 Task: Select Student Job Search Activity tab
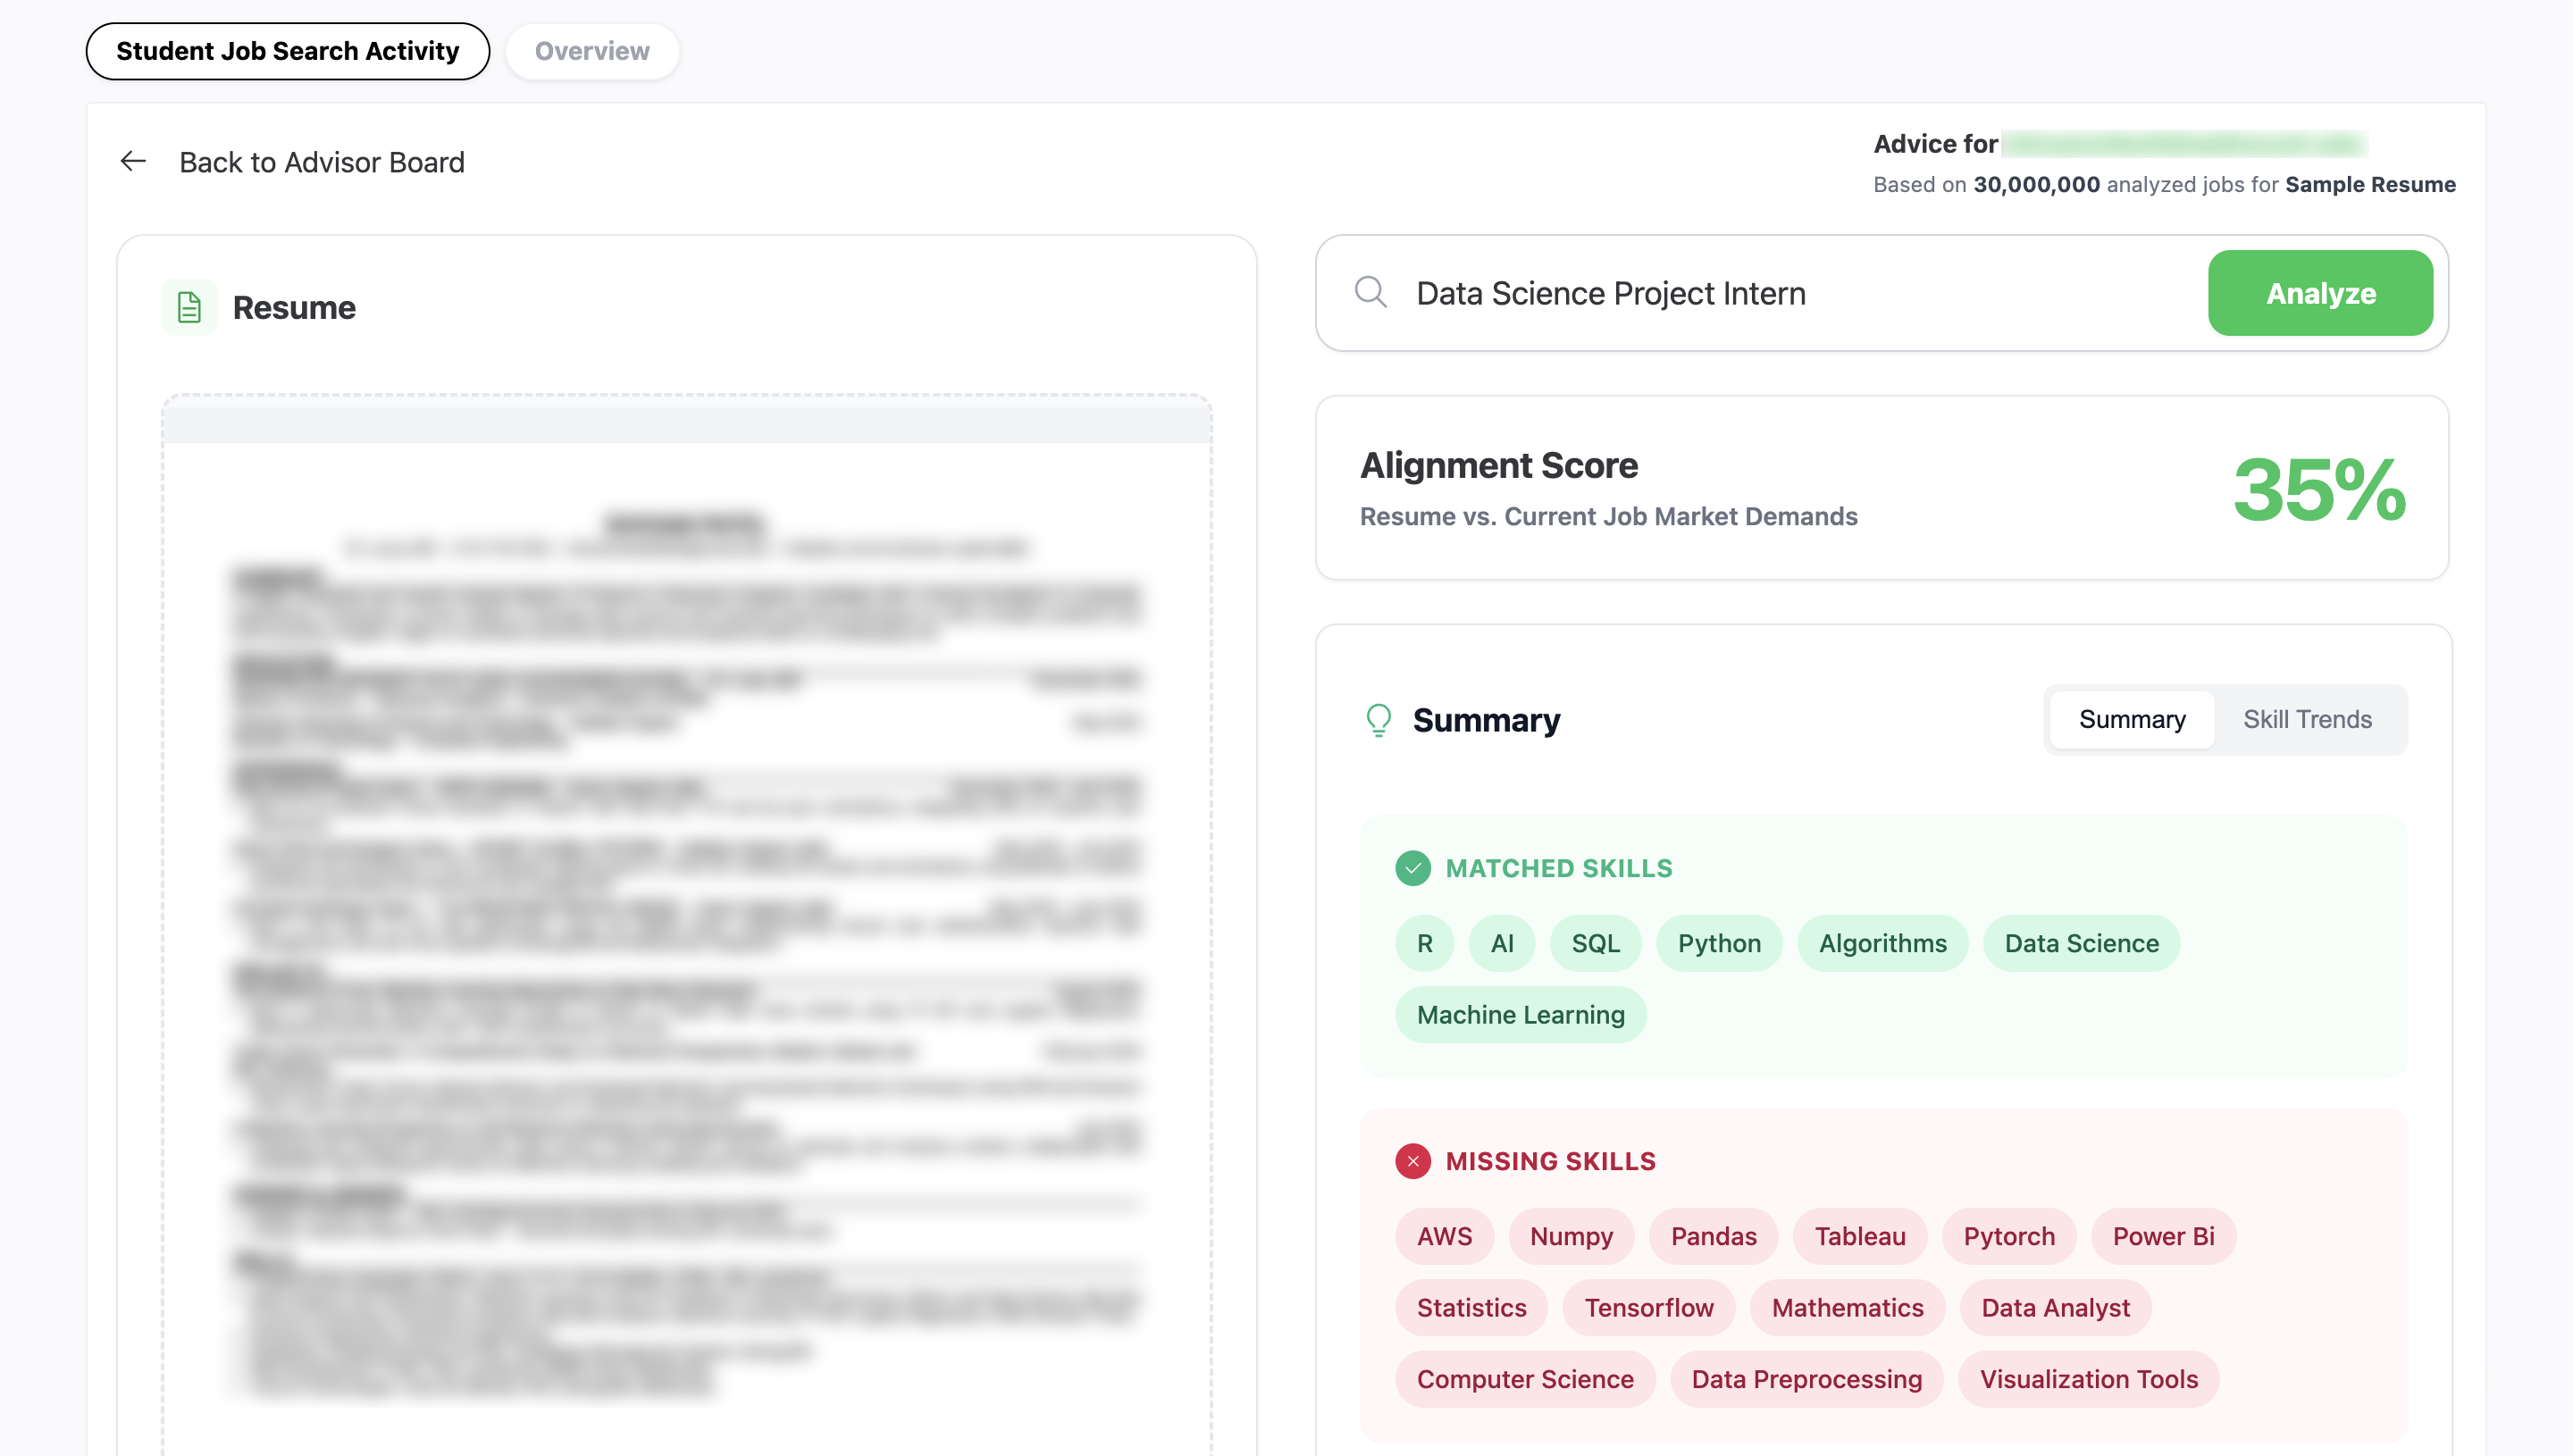(287, 51)
